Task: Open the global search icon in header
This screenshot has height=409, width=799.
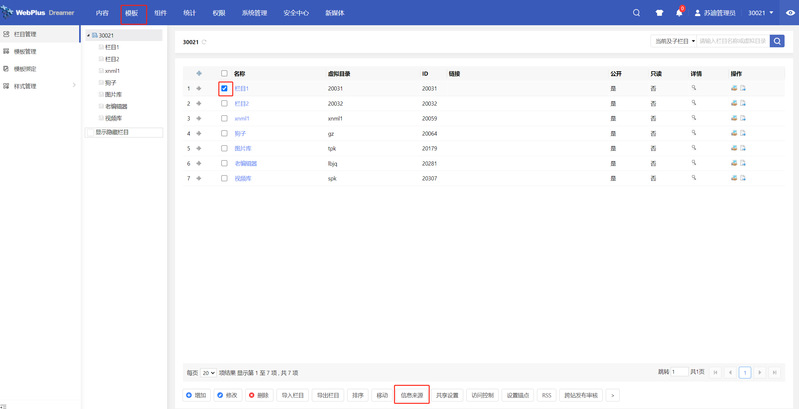Action: point(636,13)
